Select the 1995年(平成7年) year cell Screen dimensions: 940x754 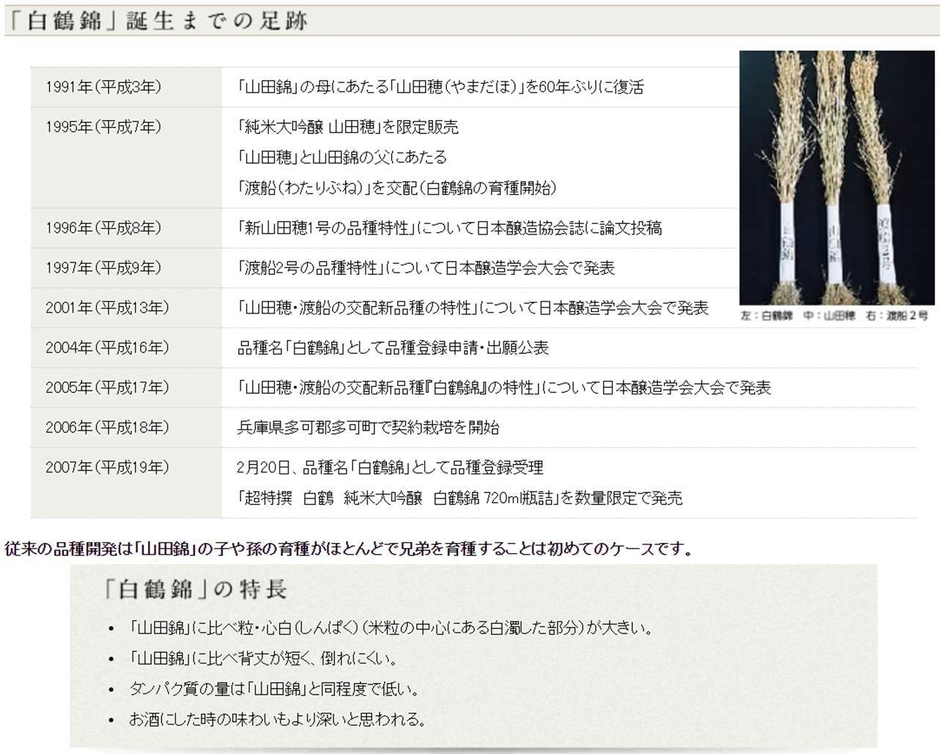click(x=103, y=128)
